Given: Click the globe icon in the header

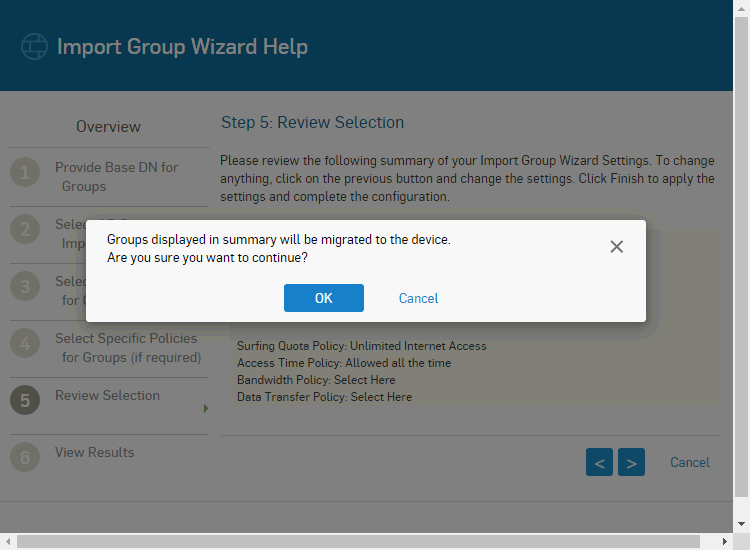Looking at the screenshot, I should (35, 47).
